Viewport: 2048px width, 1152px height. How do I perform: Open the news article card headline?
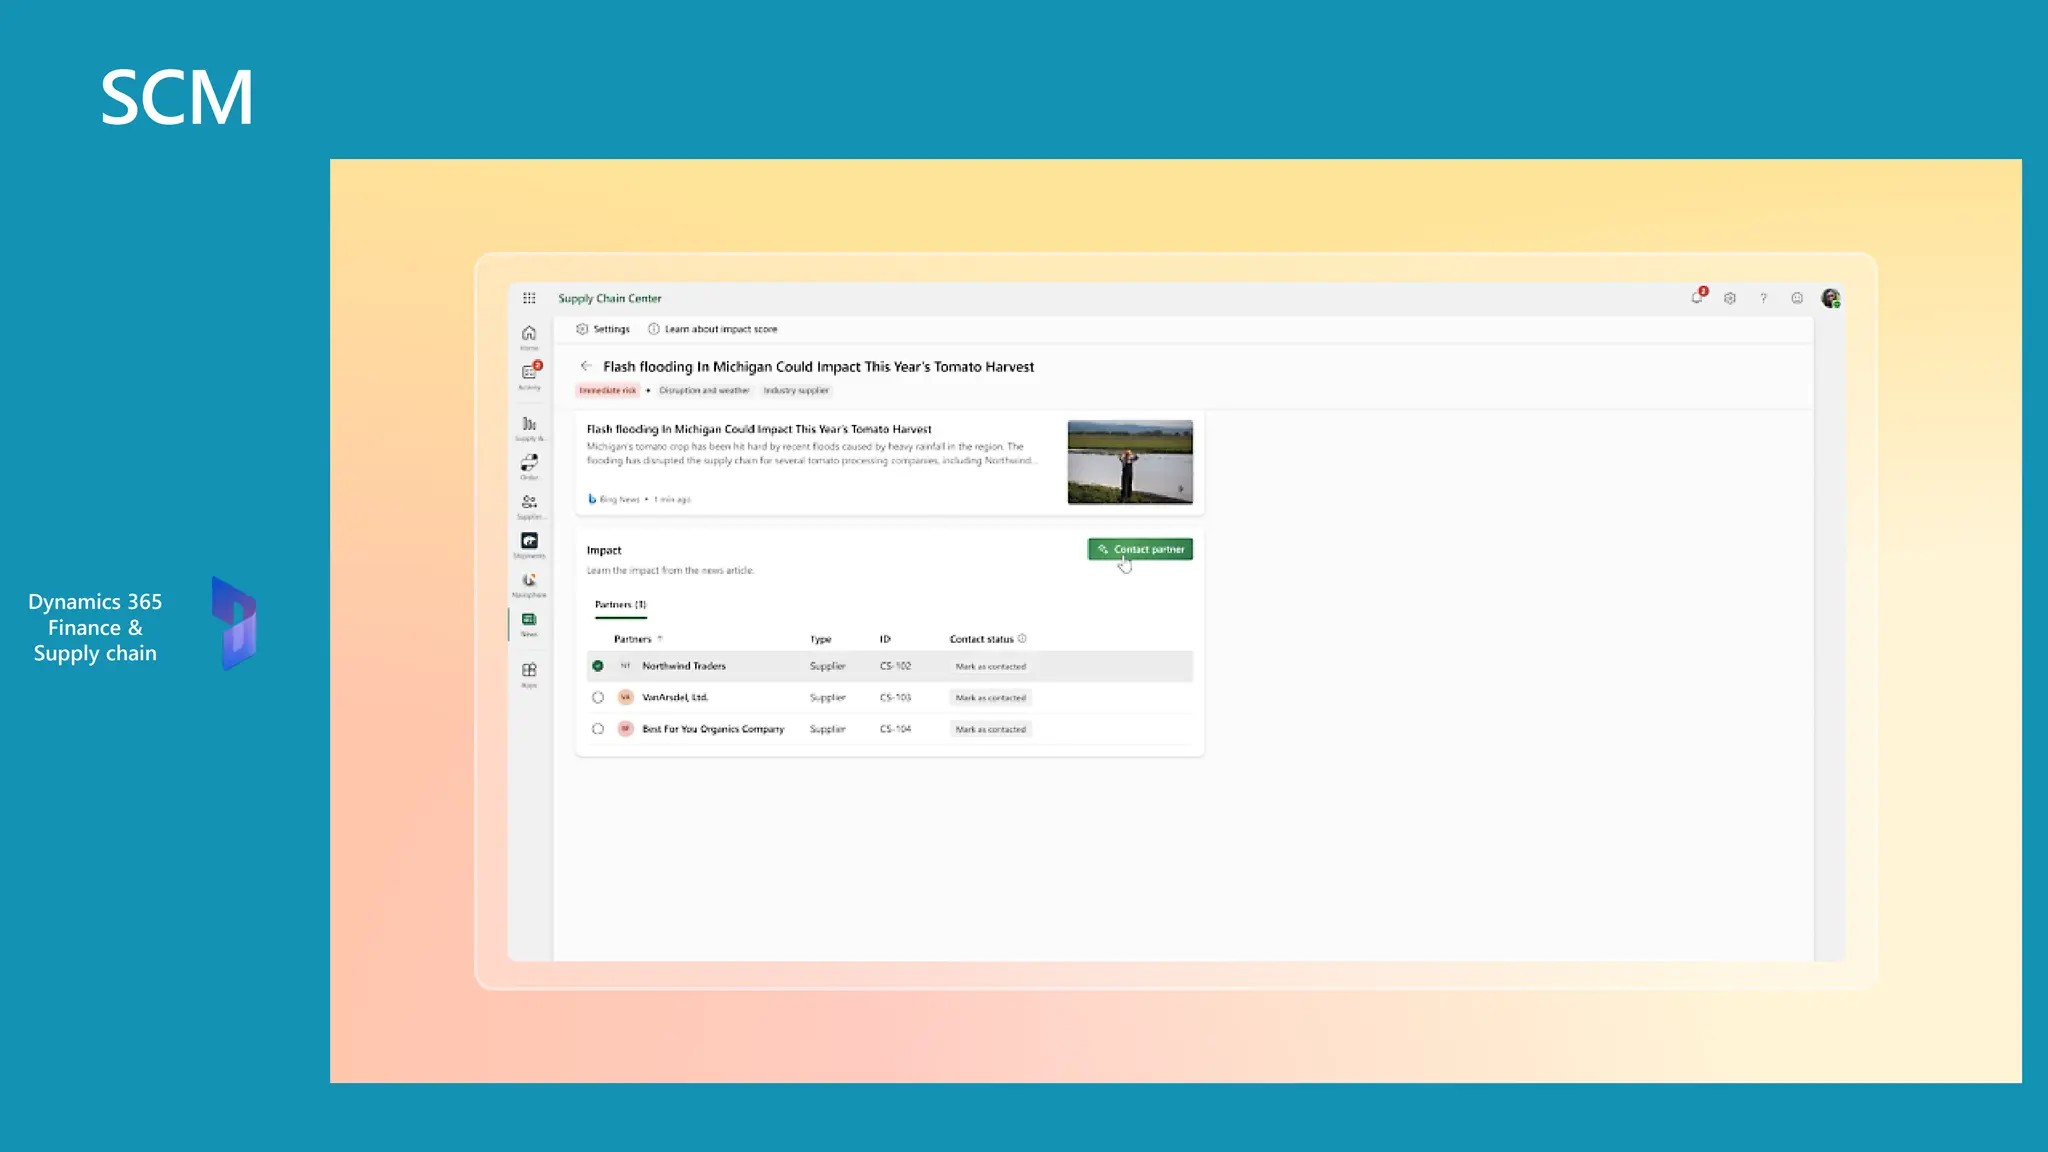(x=759, y=429)
